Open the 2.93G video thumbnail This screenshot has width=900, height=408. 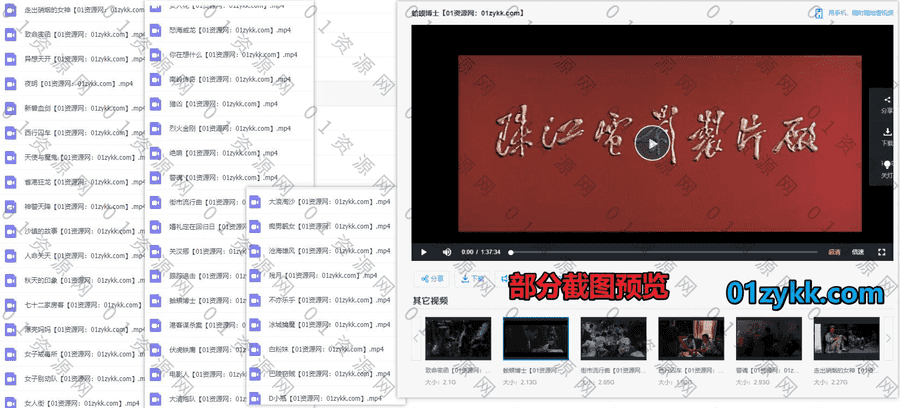[769, 339]
